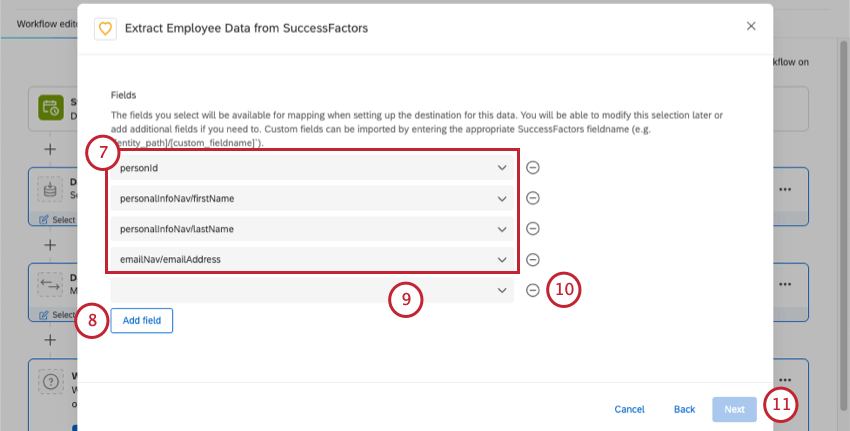Remove the emailNav/emailAddress field row

[x=533, y=259]
